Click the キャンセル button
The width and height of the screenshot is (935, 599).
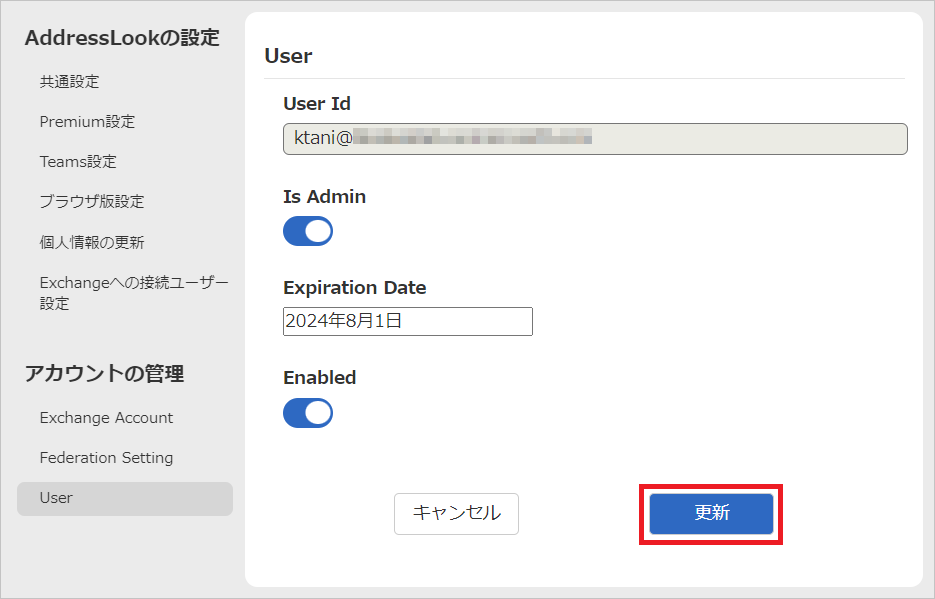click(x=456, y=514)
